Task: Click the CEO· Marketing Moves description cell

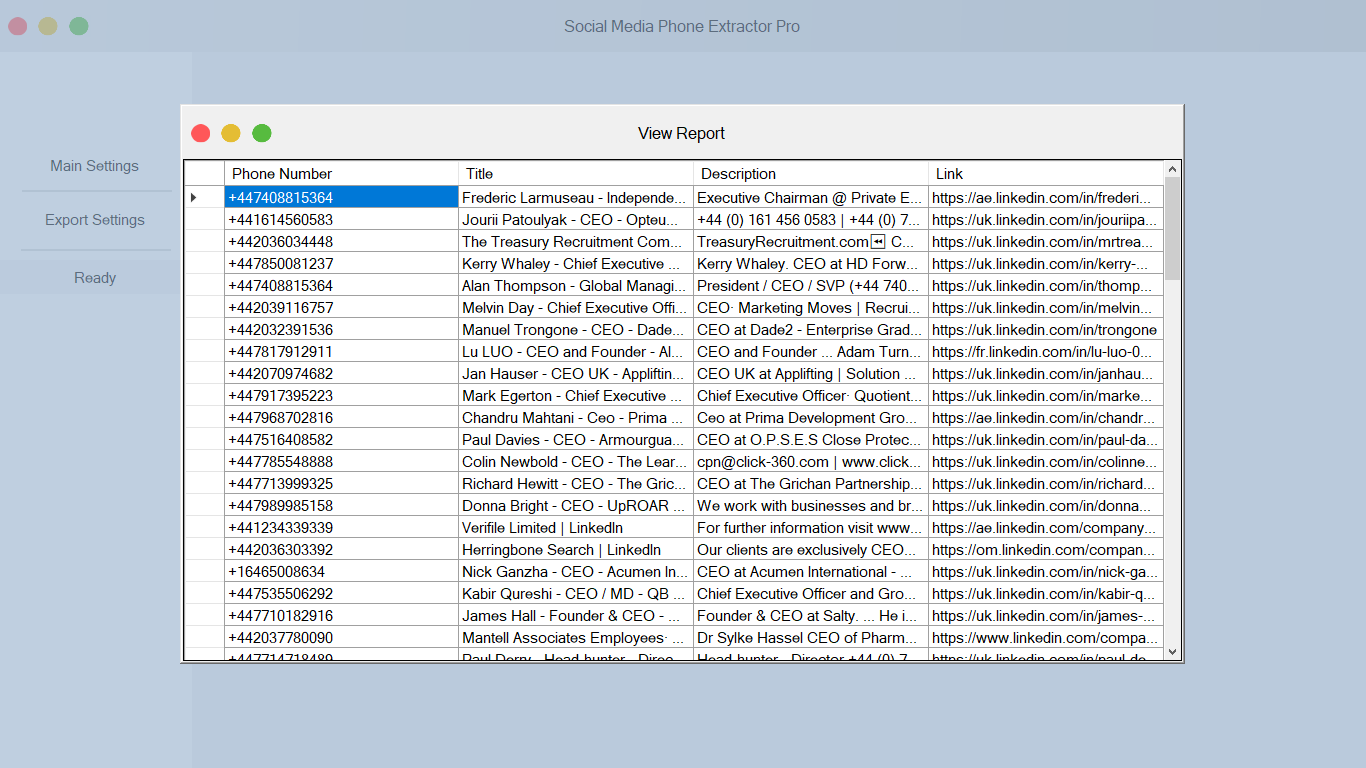Action: coord(811,308)
